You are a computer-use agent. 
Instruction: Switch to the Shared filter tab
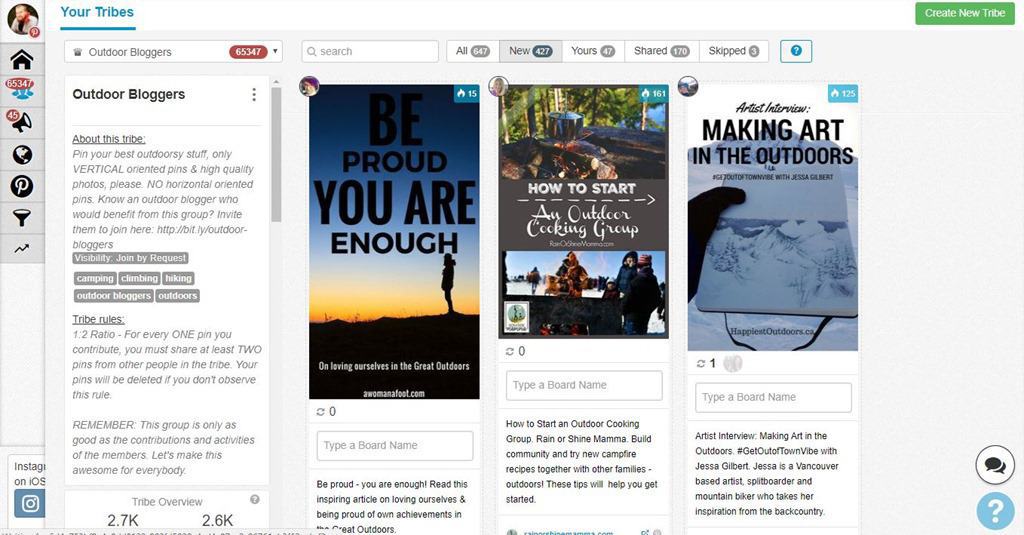point(662,51)
